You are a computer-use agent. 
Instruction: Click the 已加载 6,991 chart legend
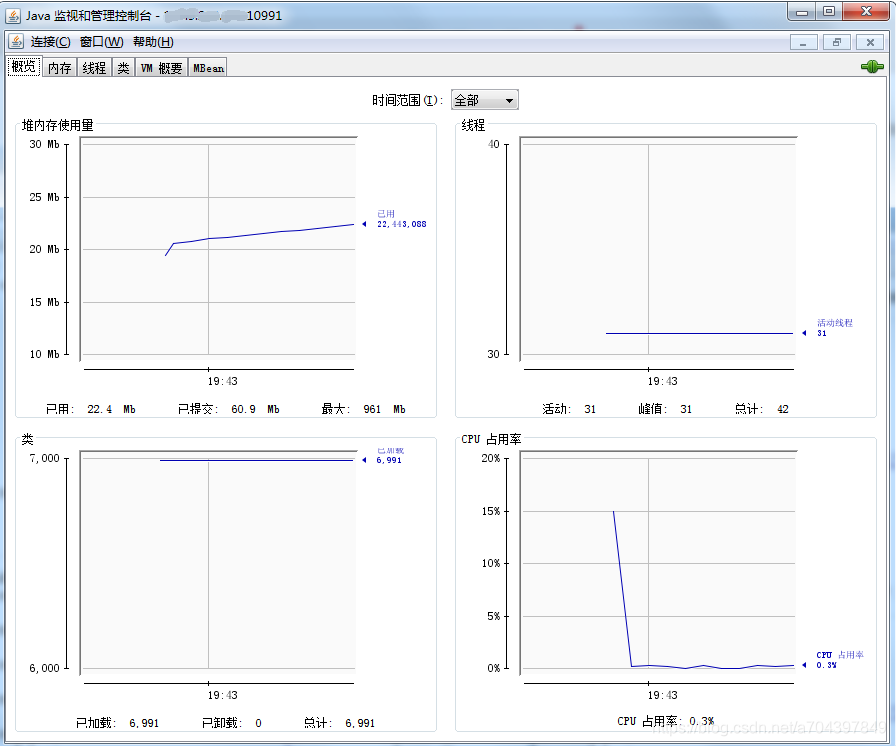pos(390,456)
